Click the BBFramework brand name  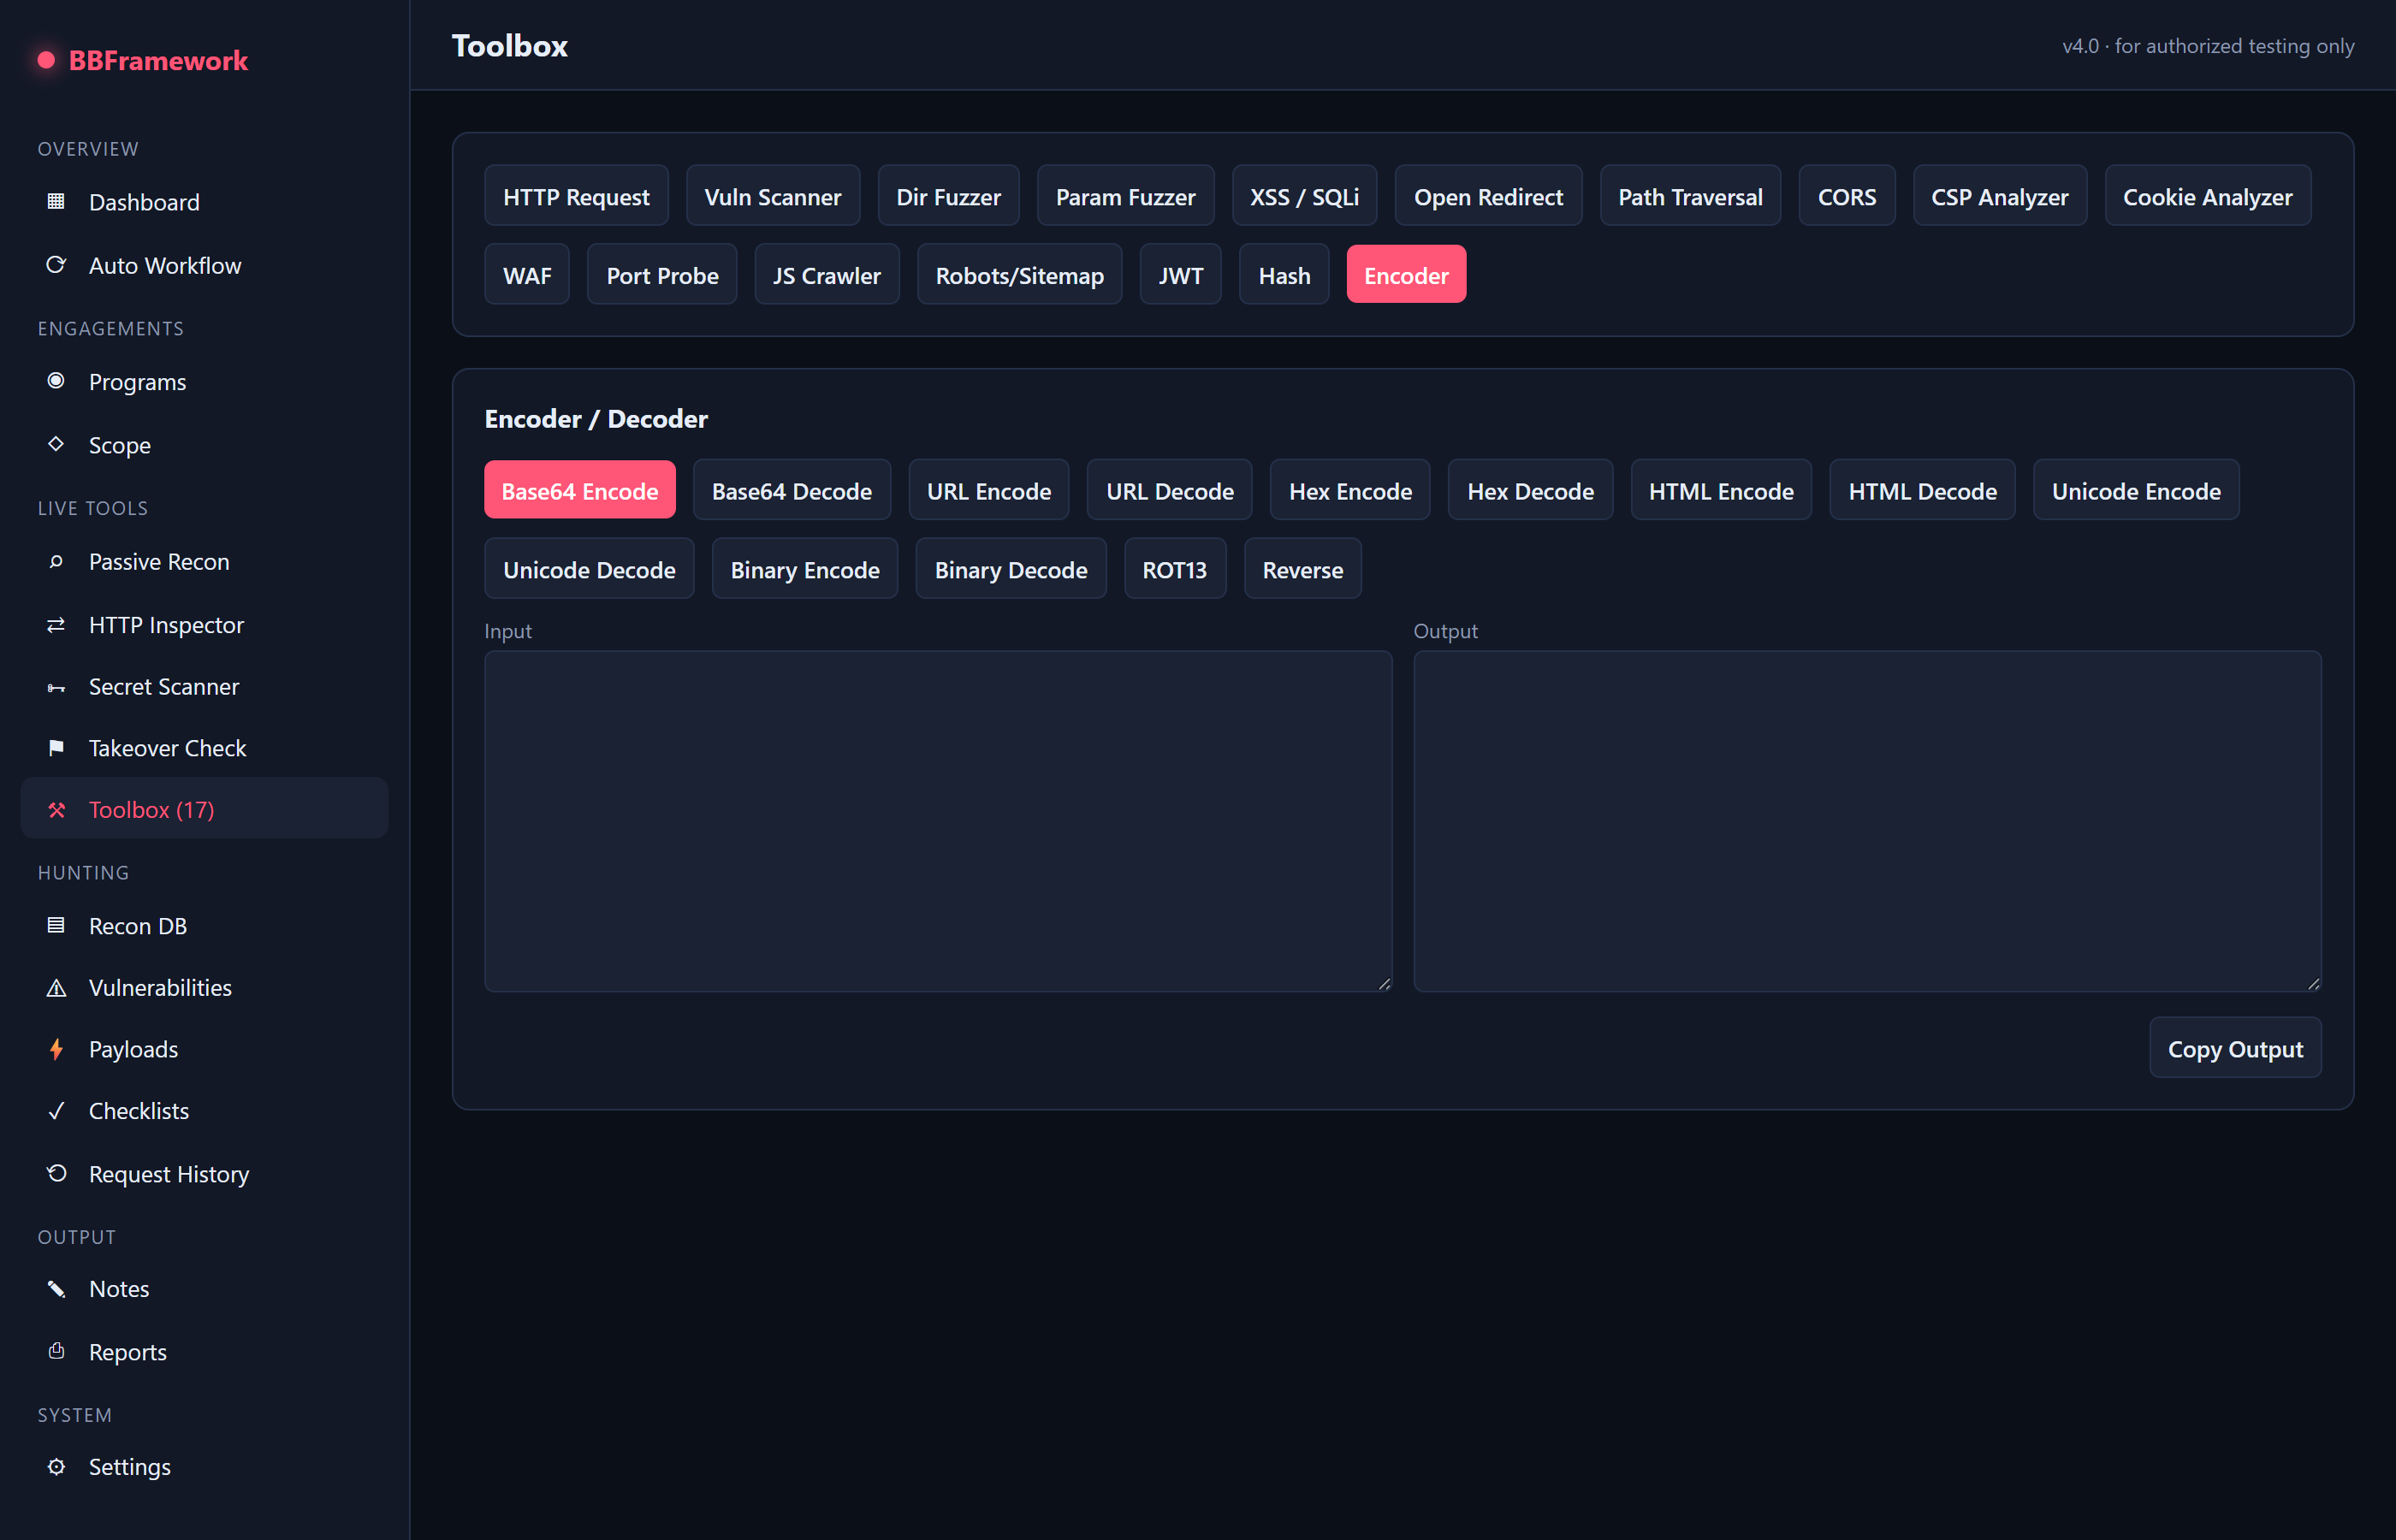(158, 60)
